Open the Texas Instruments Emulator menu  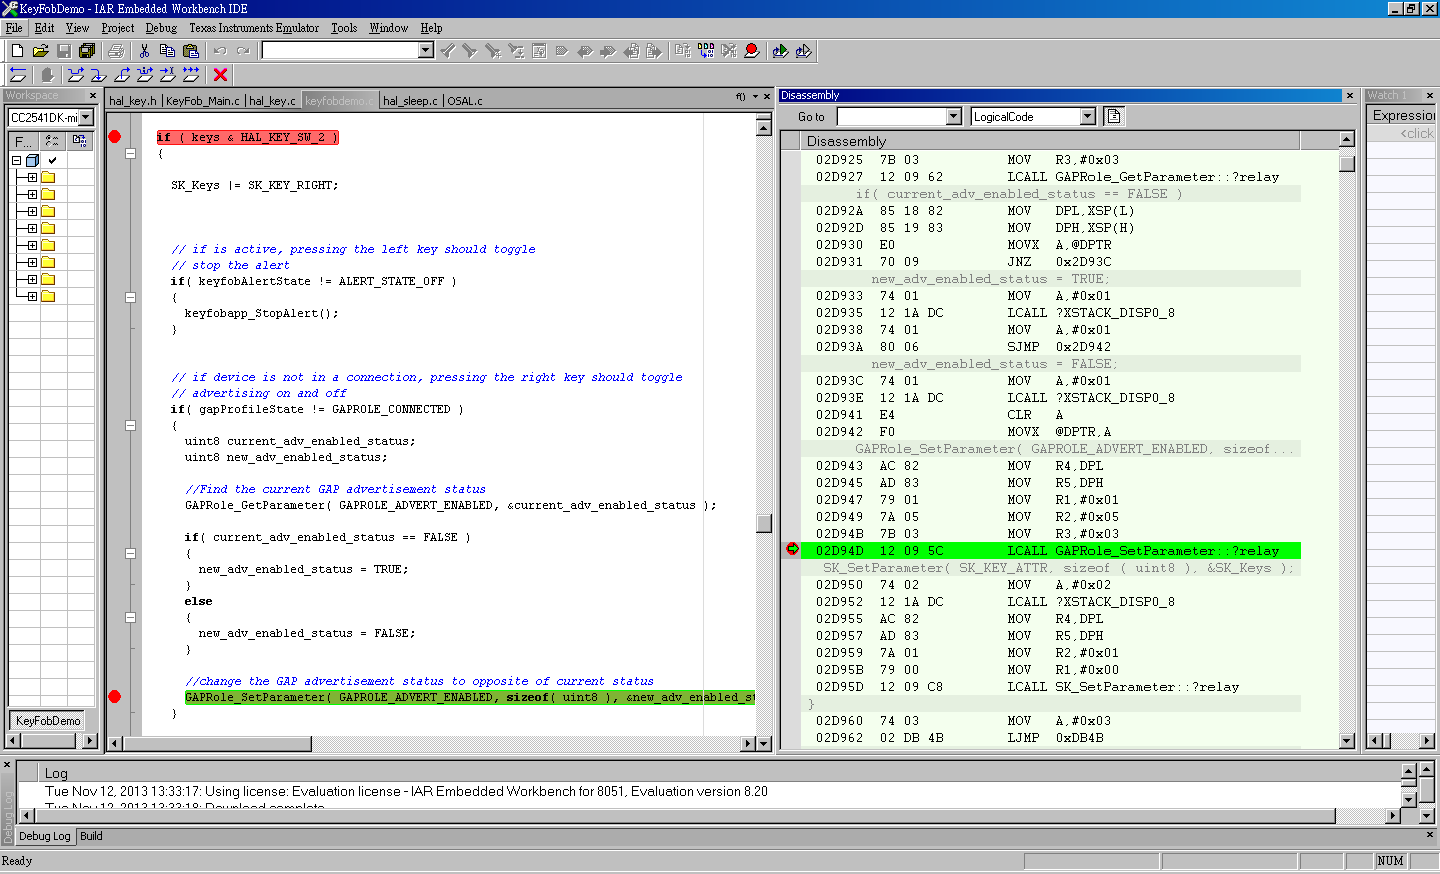pos(254,28)
